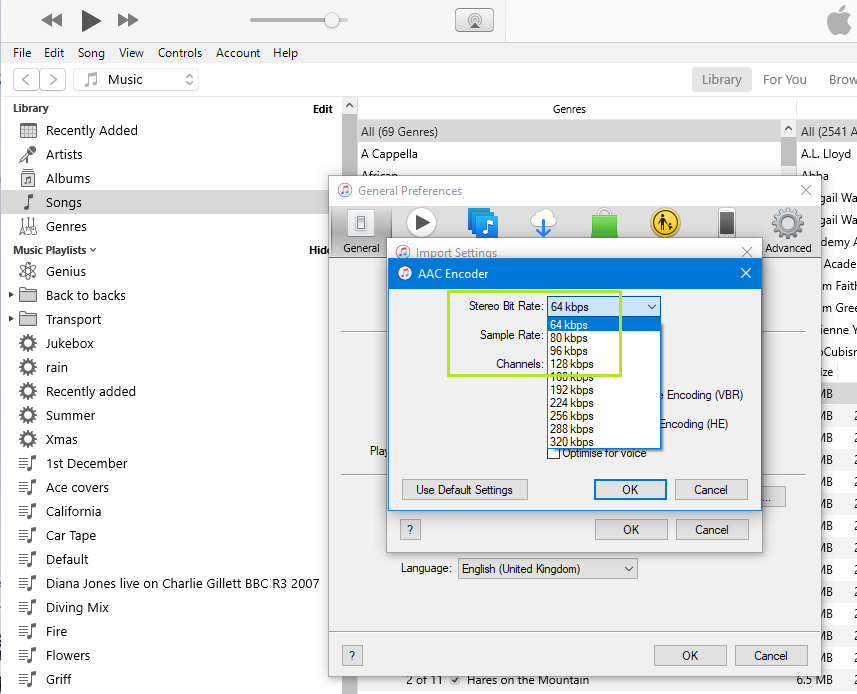Select Artists microphone item in sidebar

171,155
